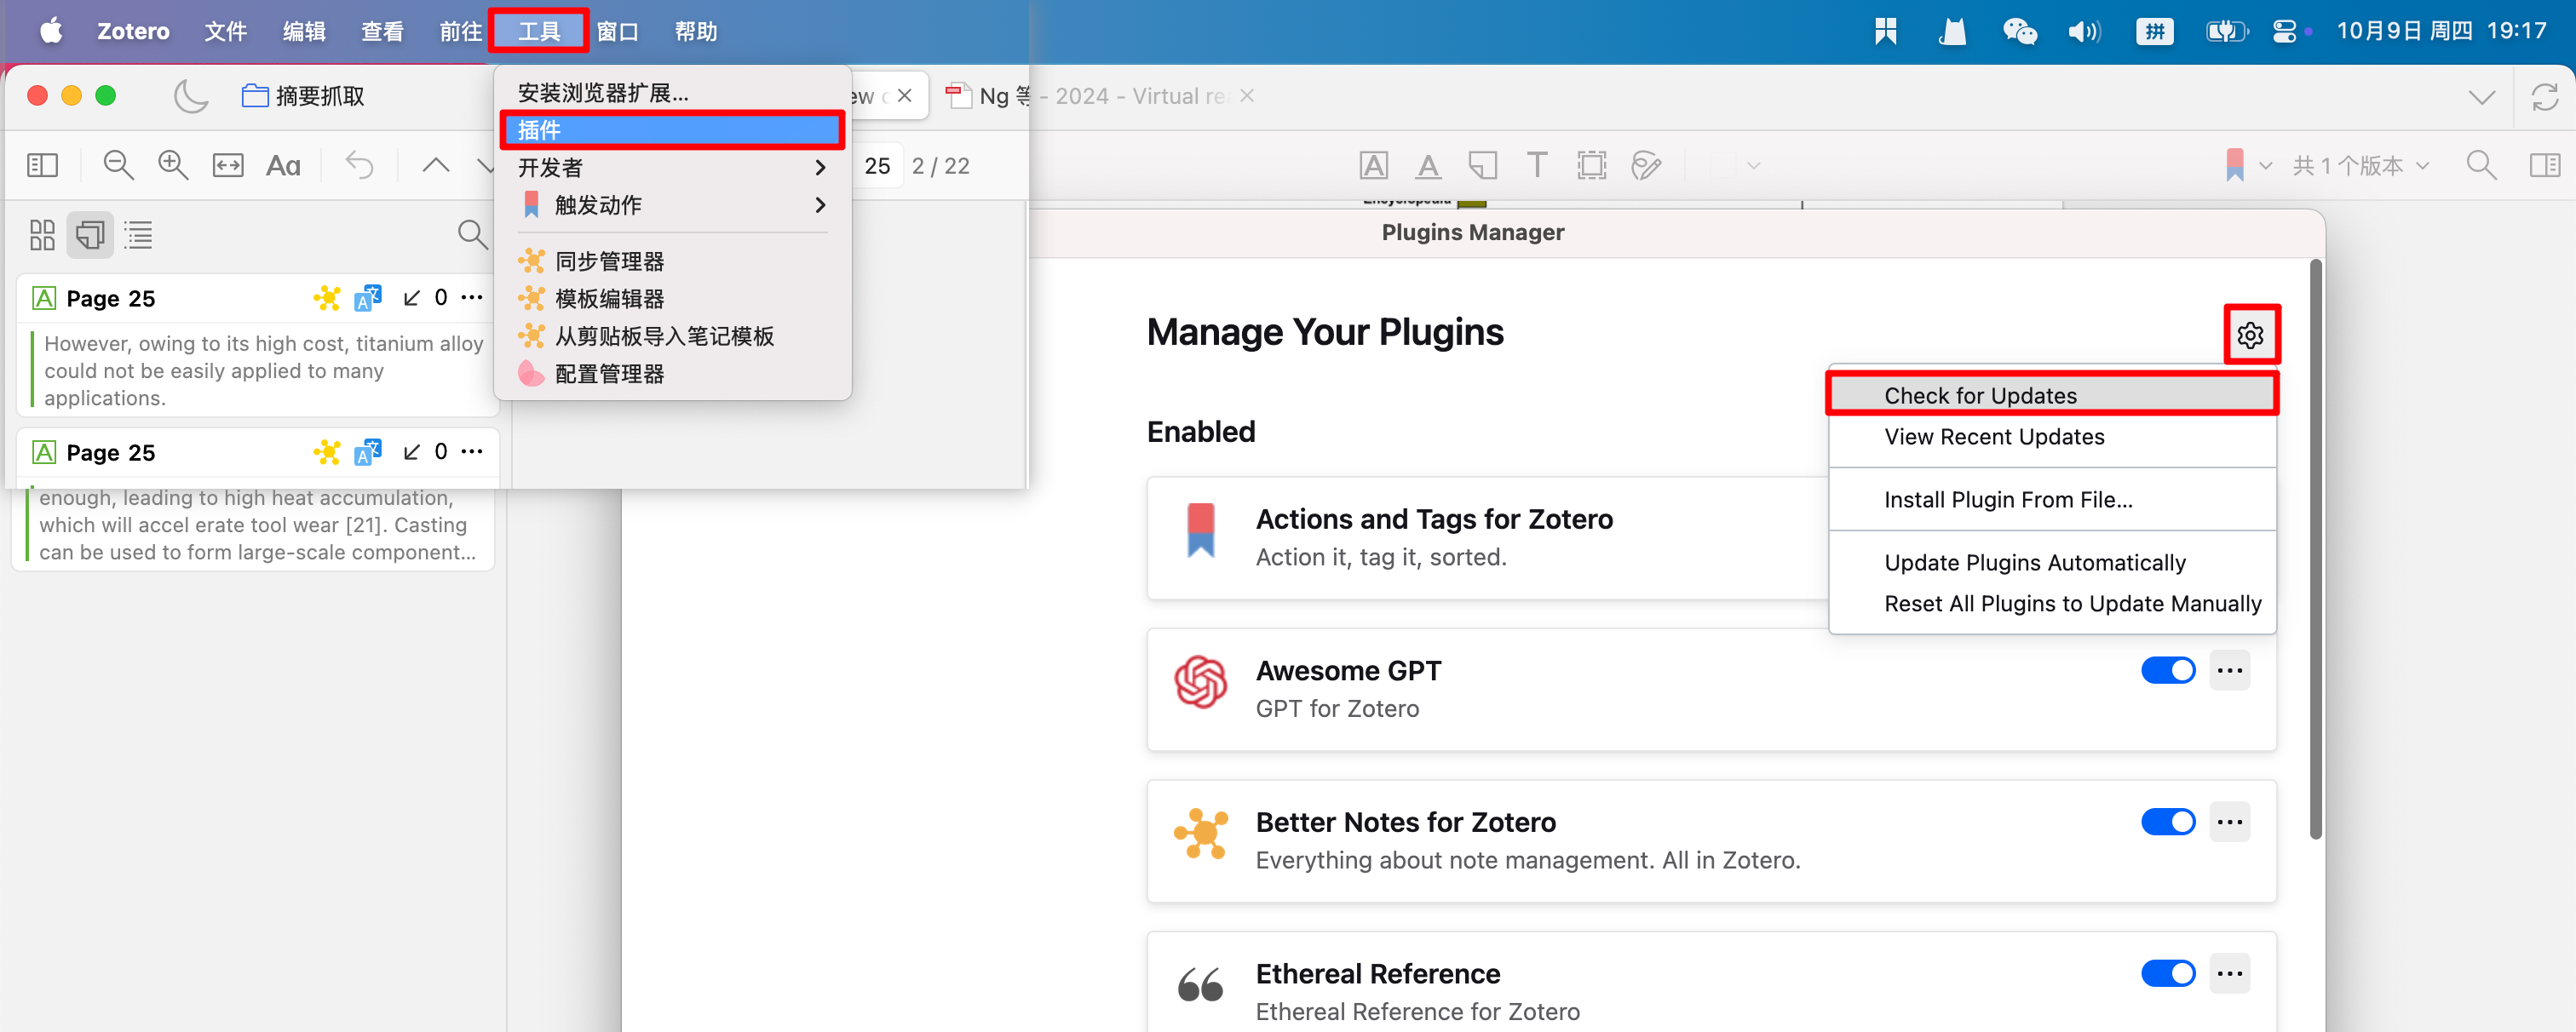
Task: Close the 'Ng 等 - 2024' tab
Action: tap(1247, 96)
